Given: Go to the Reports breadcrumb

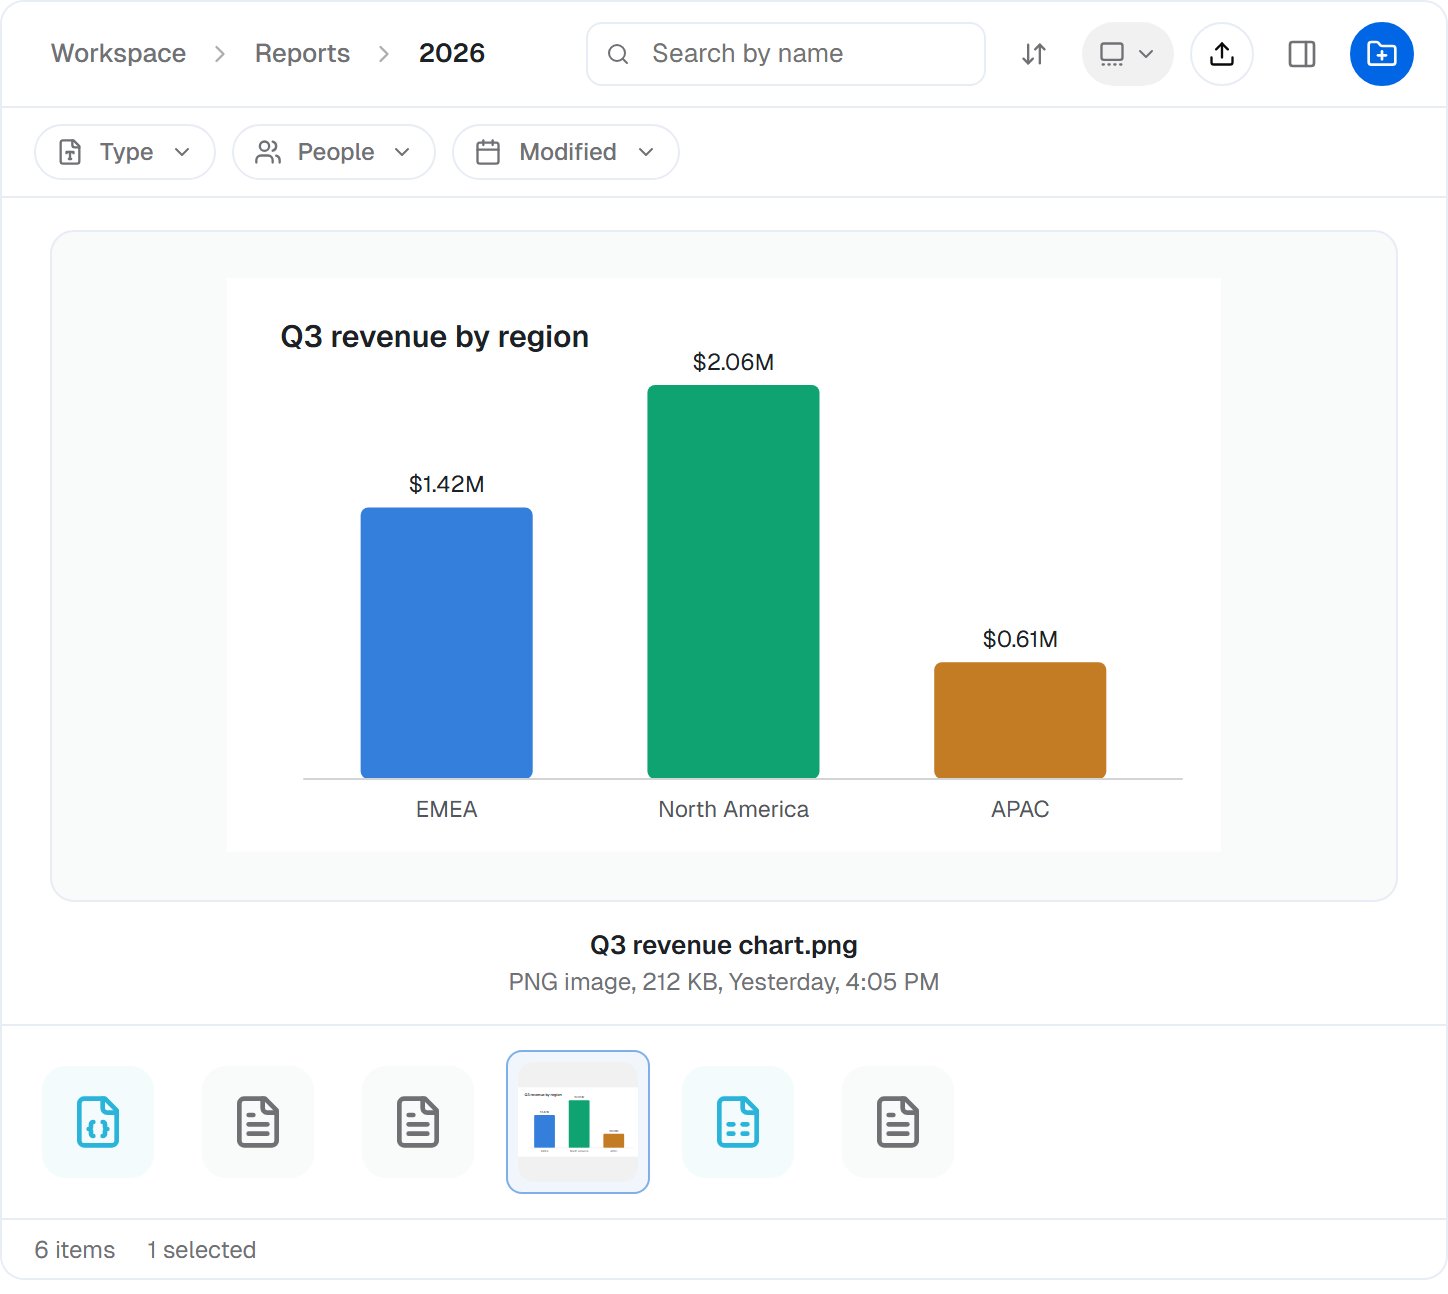Looking at the screenshot, I should tap(302, 53).
